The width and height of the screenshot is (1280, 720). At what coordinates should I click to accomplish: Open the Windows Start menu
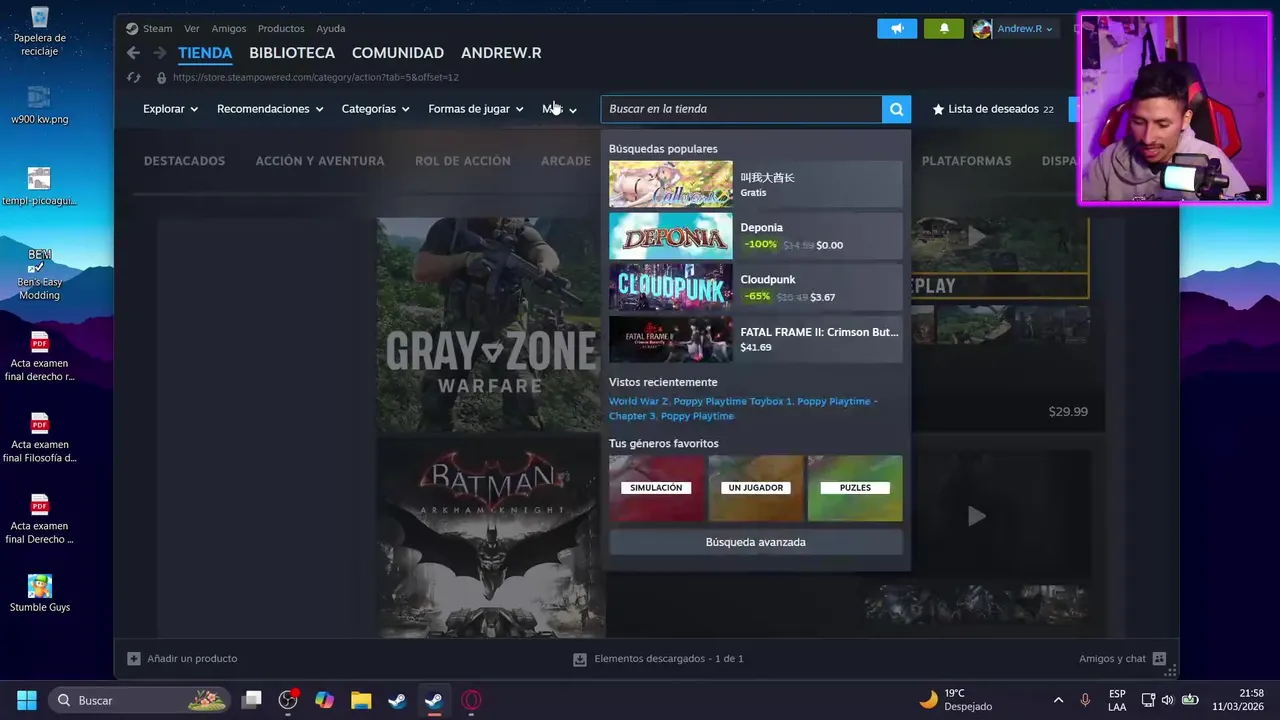pyautogui.click(x=27, y=700)
